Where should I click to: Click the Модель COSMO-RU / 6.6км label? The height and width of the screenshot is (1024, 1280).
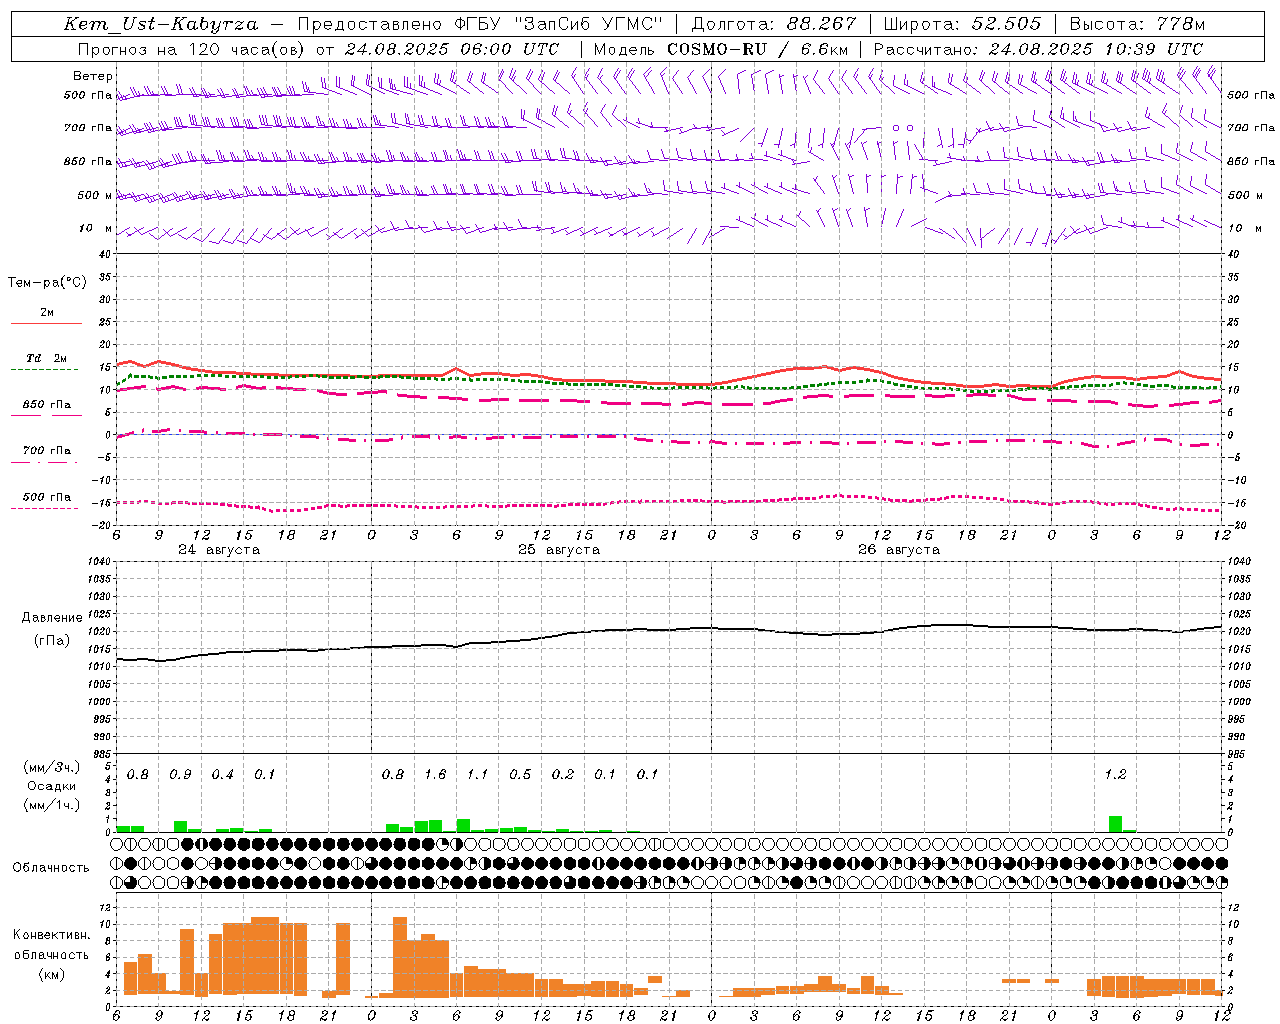click(x=721, y=49)
